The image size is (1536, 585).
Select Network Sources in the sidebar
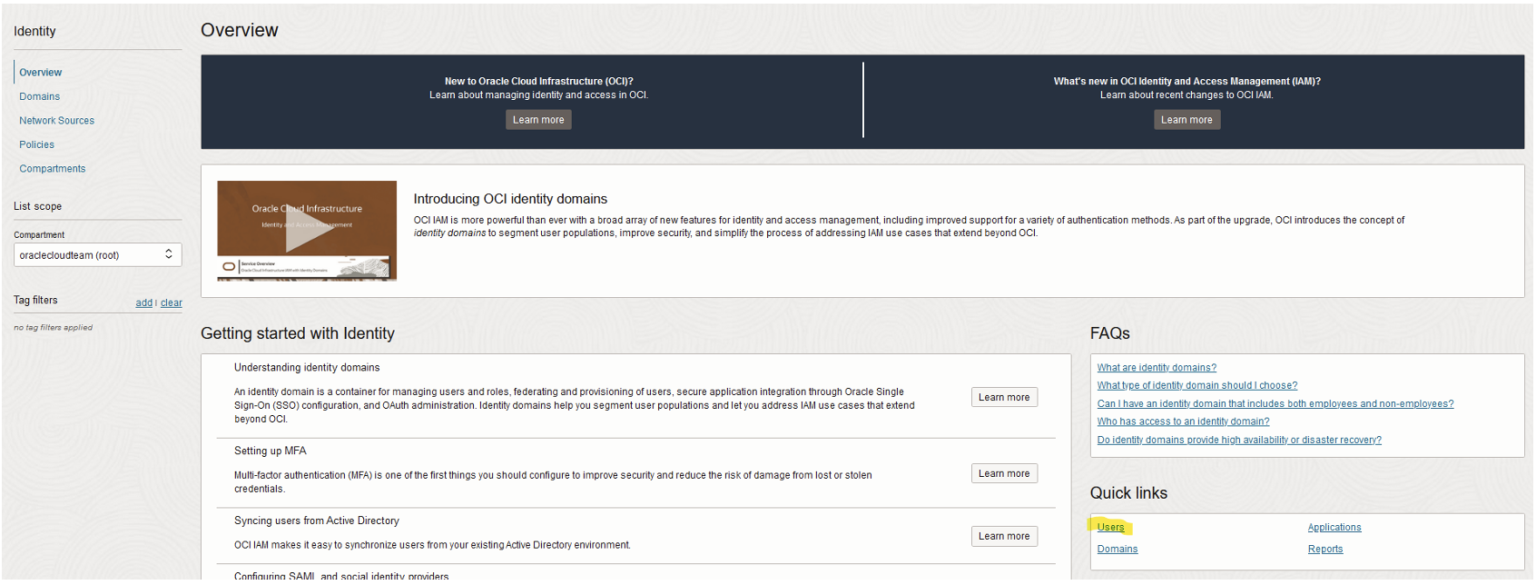(x=56, y=120)
